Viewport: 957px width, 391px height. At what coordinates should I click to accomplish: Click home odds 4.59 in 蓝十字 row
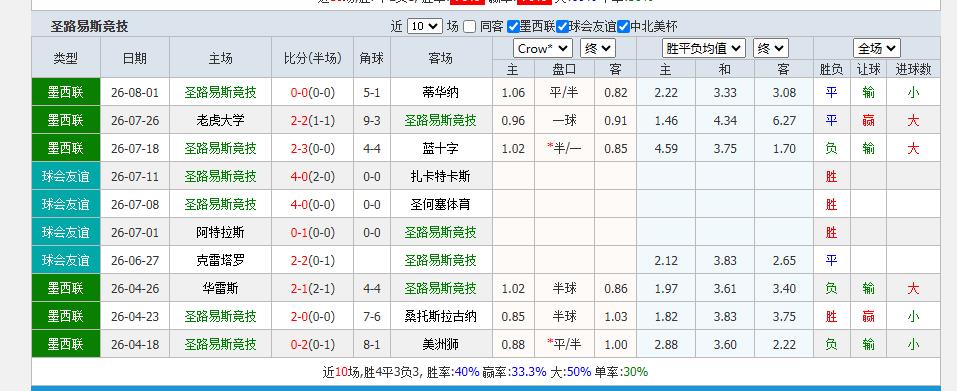coord(666,149)
